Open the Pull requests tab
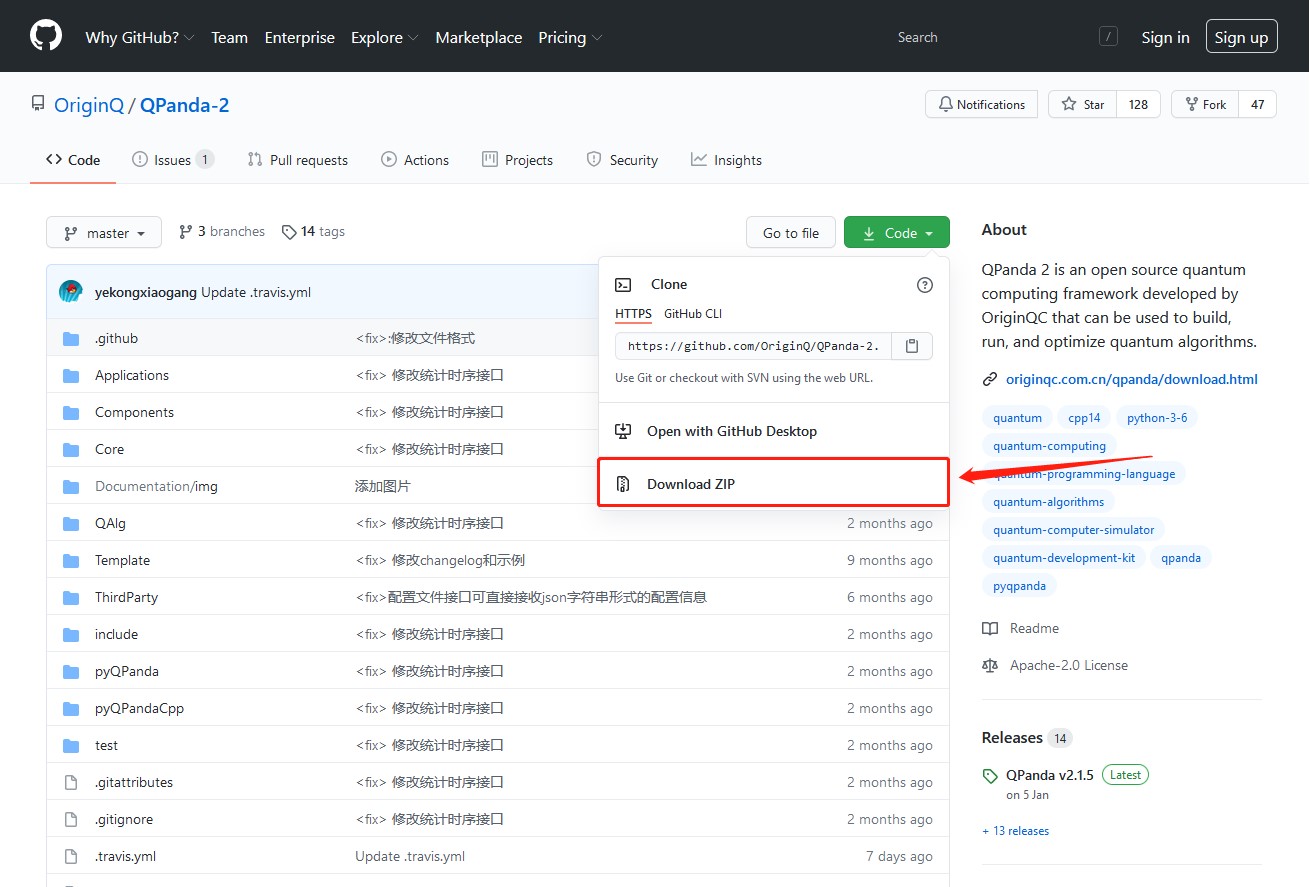Viewport: 1310px width, 887px height. pyautogui.click(x=297, y=160)
